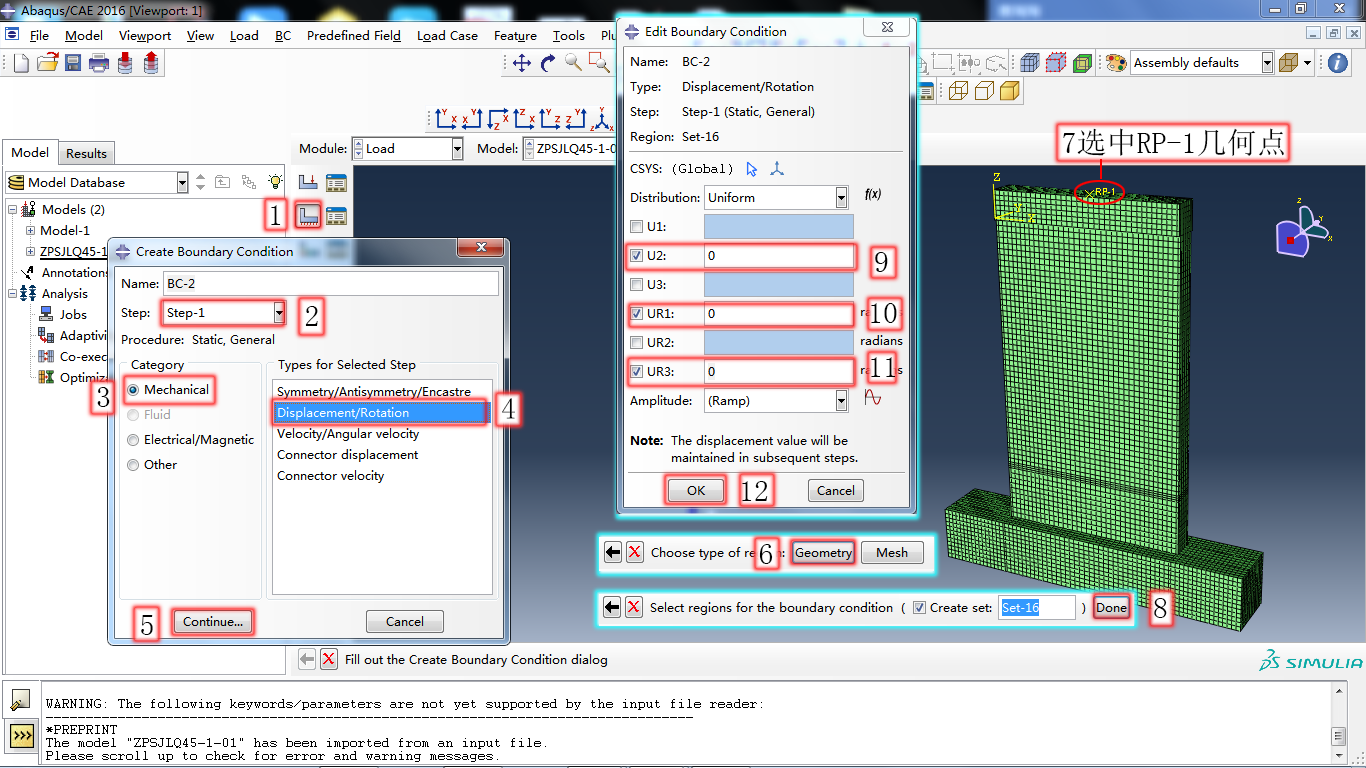Click the f(x) analytical field icon
This screenshot has width=1366, height=768.
[873, 194]
